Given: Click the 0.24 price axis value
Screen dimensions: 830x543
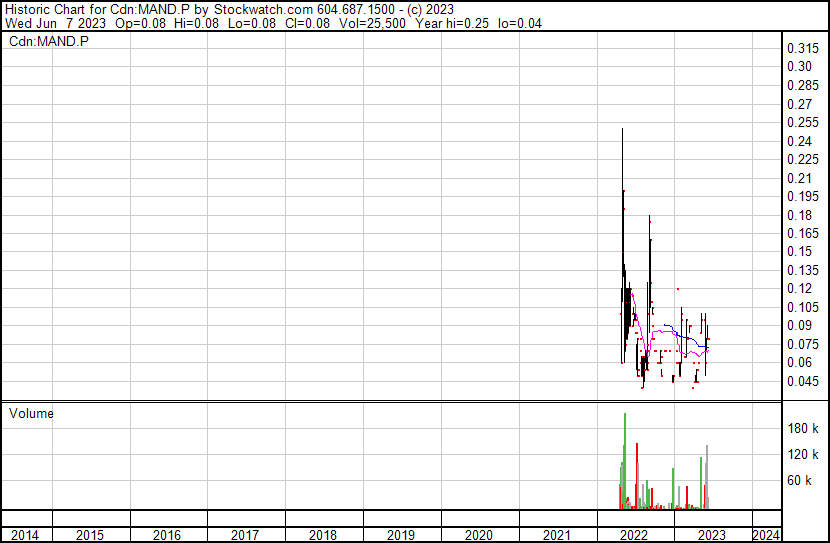Looking at the screenshot, I should [x=799, y=141].
